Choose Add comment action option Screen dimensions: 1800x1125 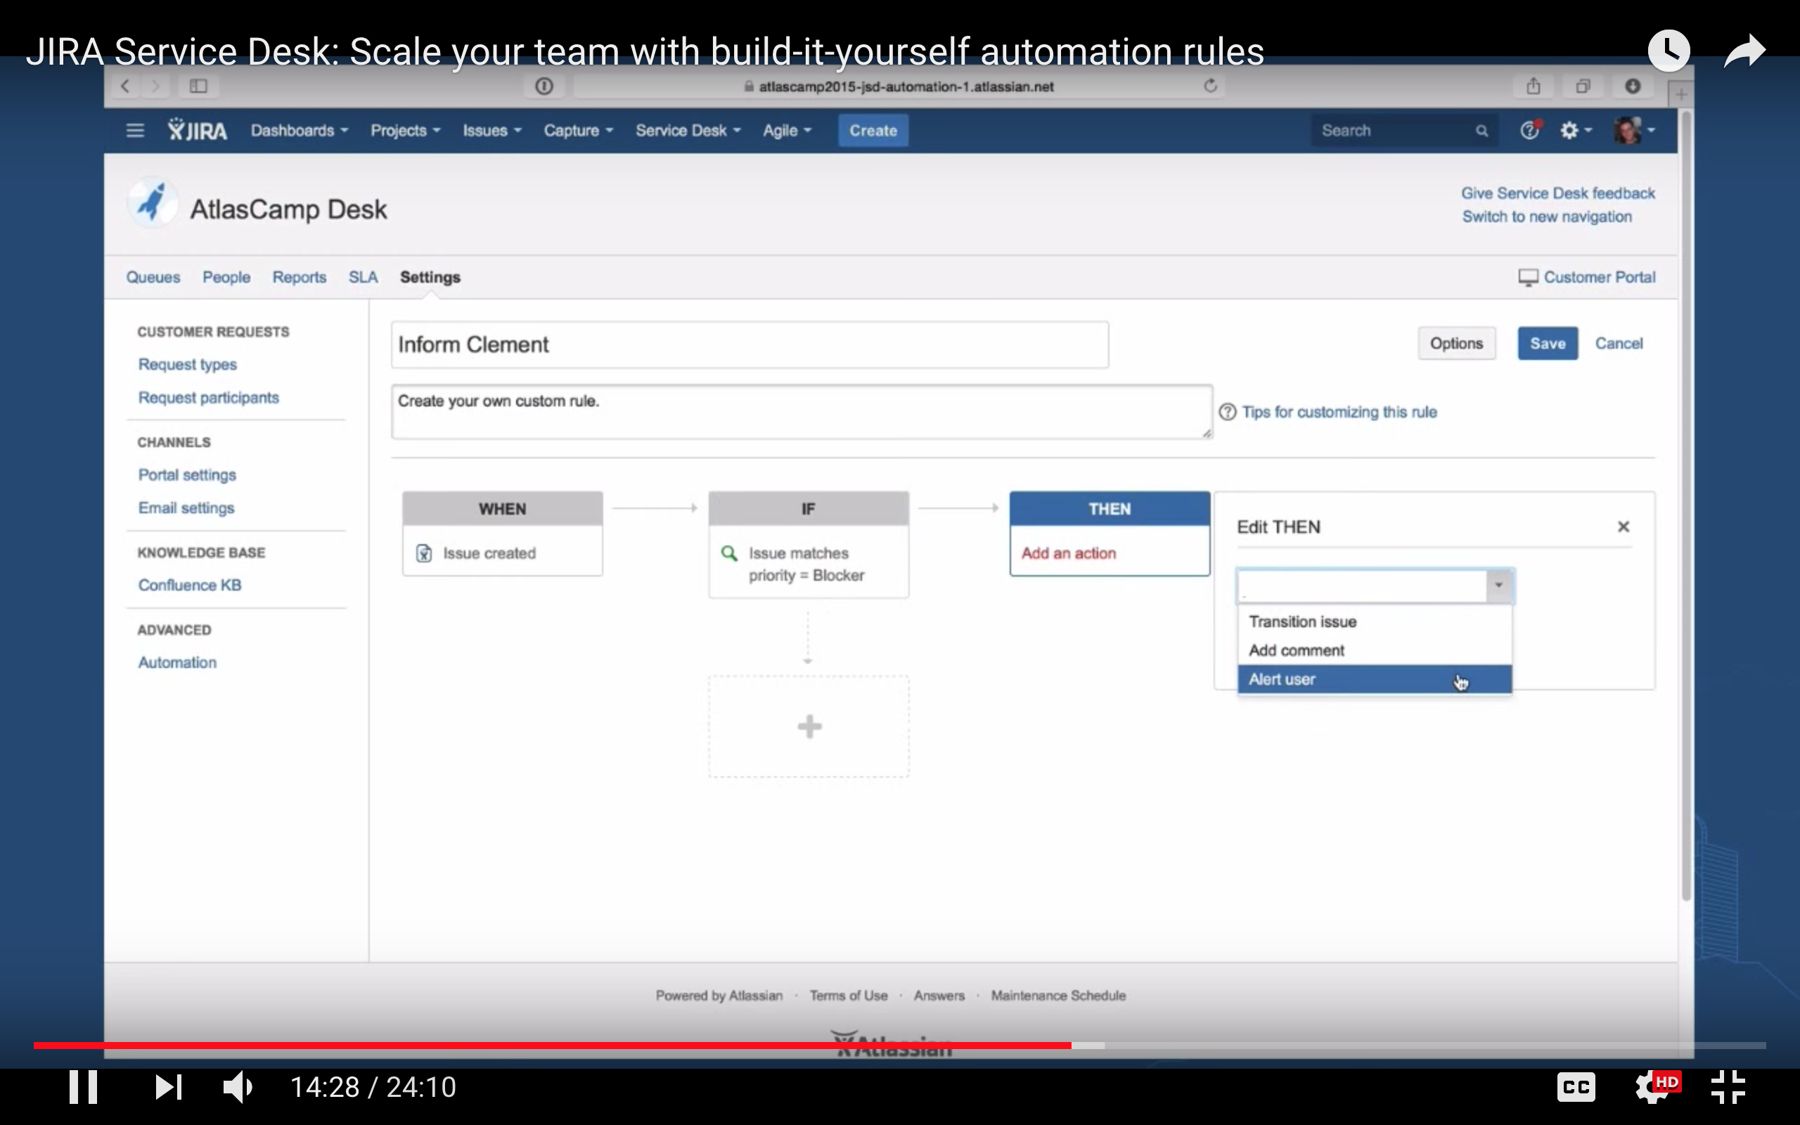coord(1374,650)
